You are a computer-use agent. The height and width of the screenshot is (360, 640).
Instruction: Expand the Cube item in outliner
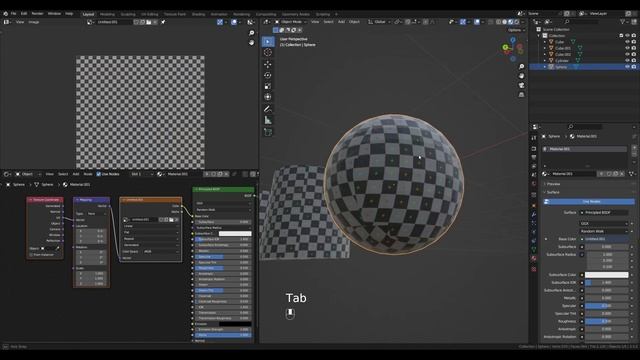pyautogui.click(x=545, y=42)
